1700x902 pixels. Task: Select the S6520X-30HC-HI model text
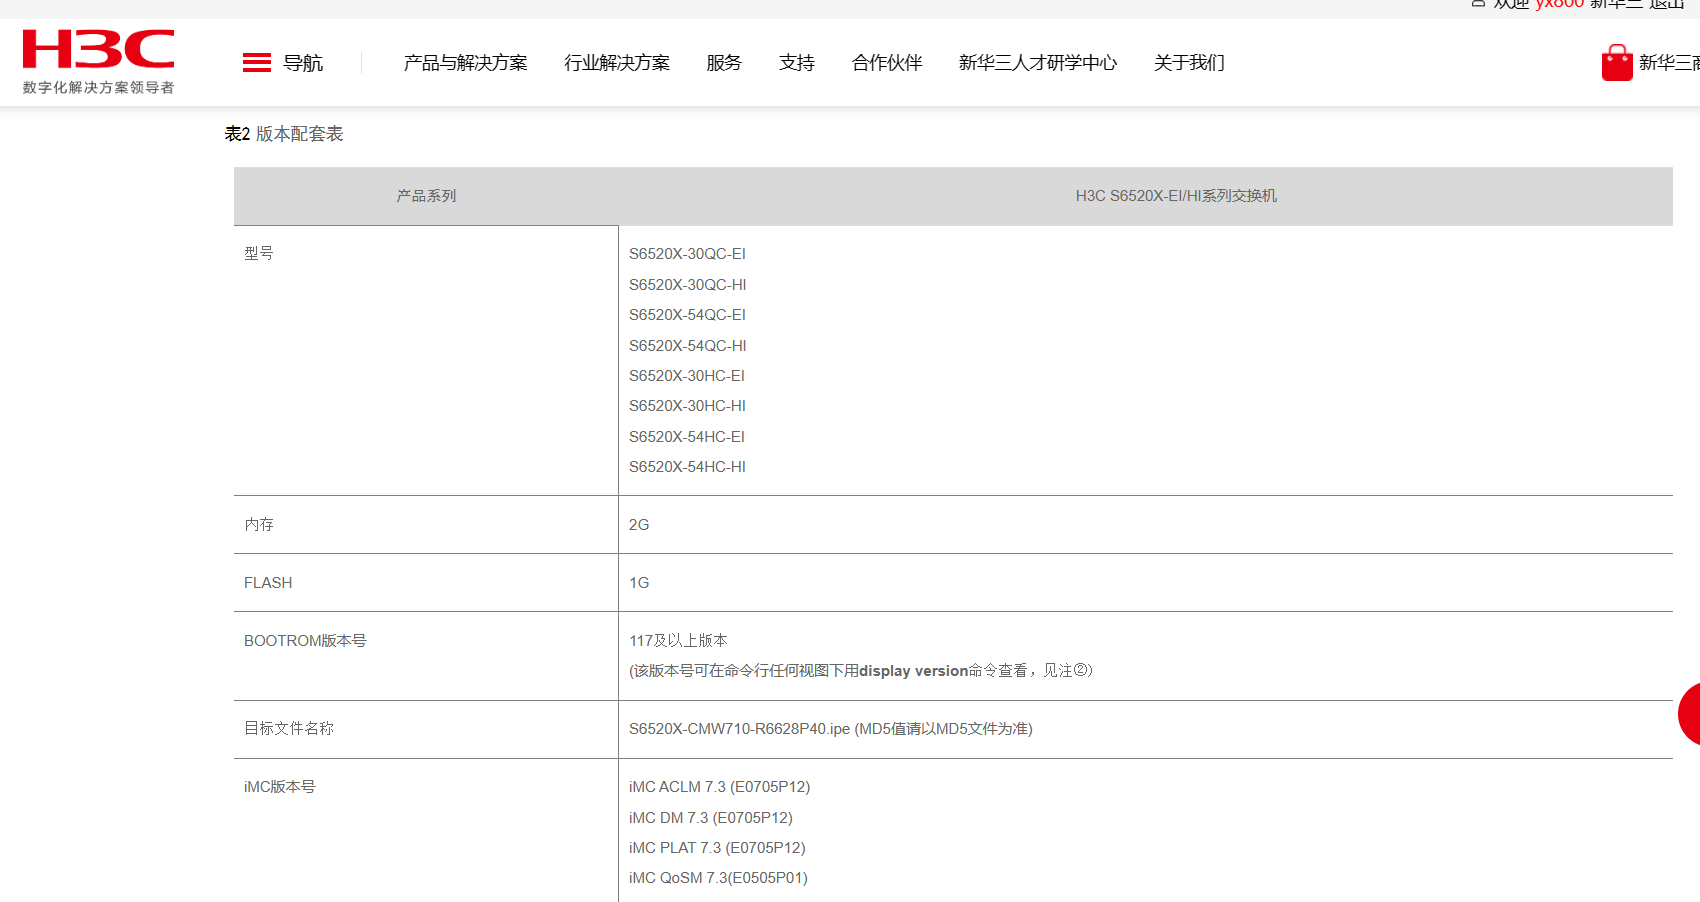click(687, 406)
